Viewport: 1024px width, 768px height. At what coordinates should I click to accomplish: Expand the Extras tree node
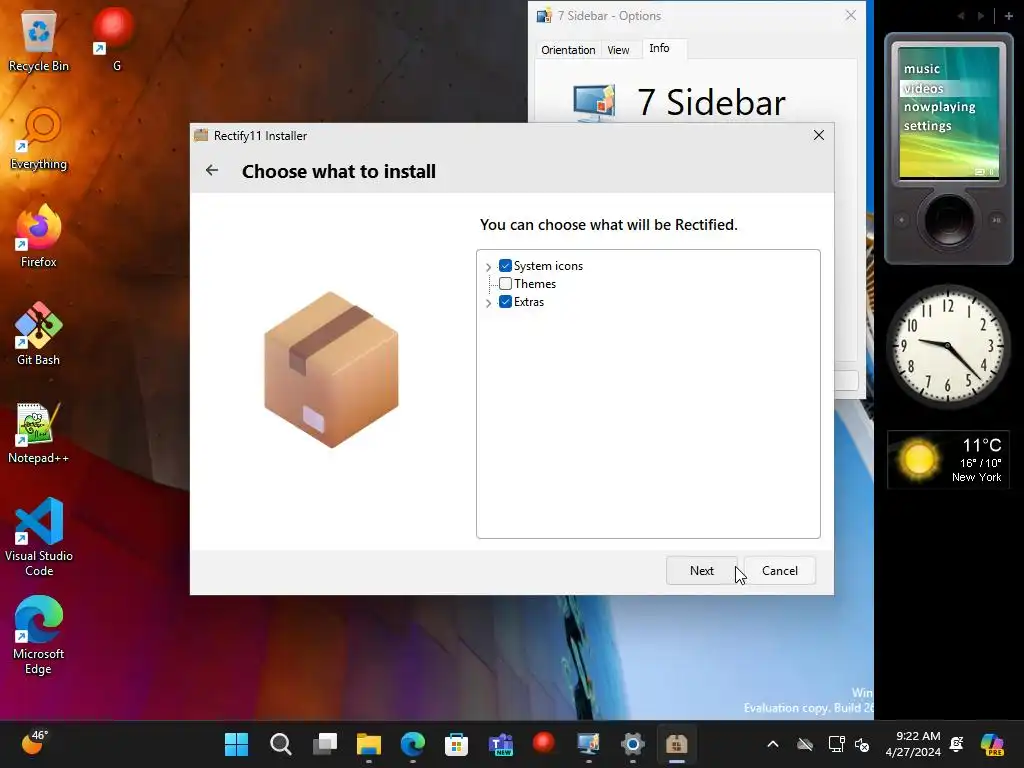tap(488, 302)
